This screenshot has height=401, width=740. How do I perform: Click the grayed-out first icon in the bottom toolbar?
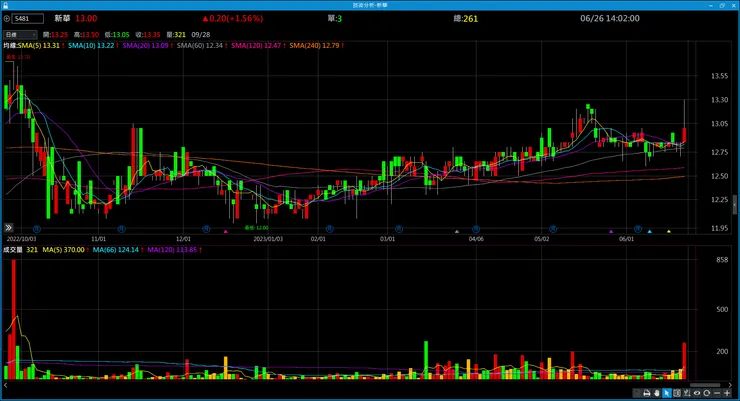coord(637,393)
